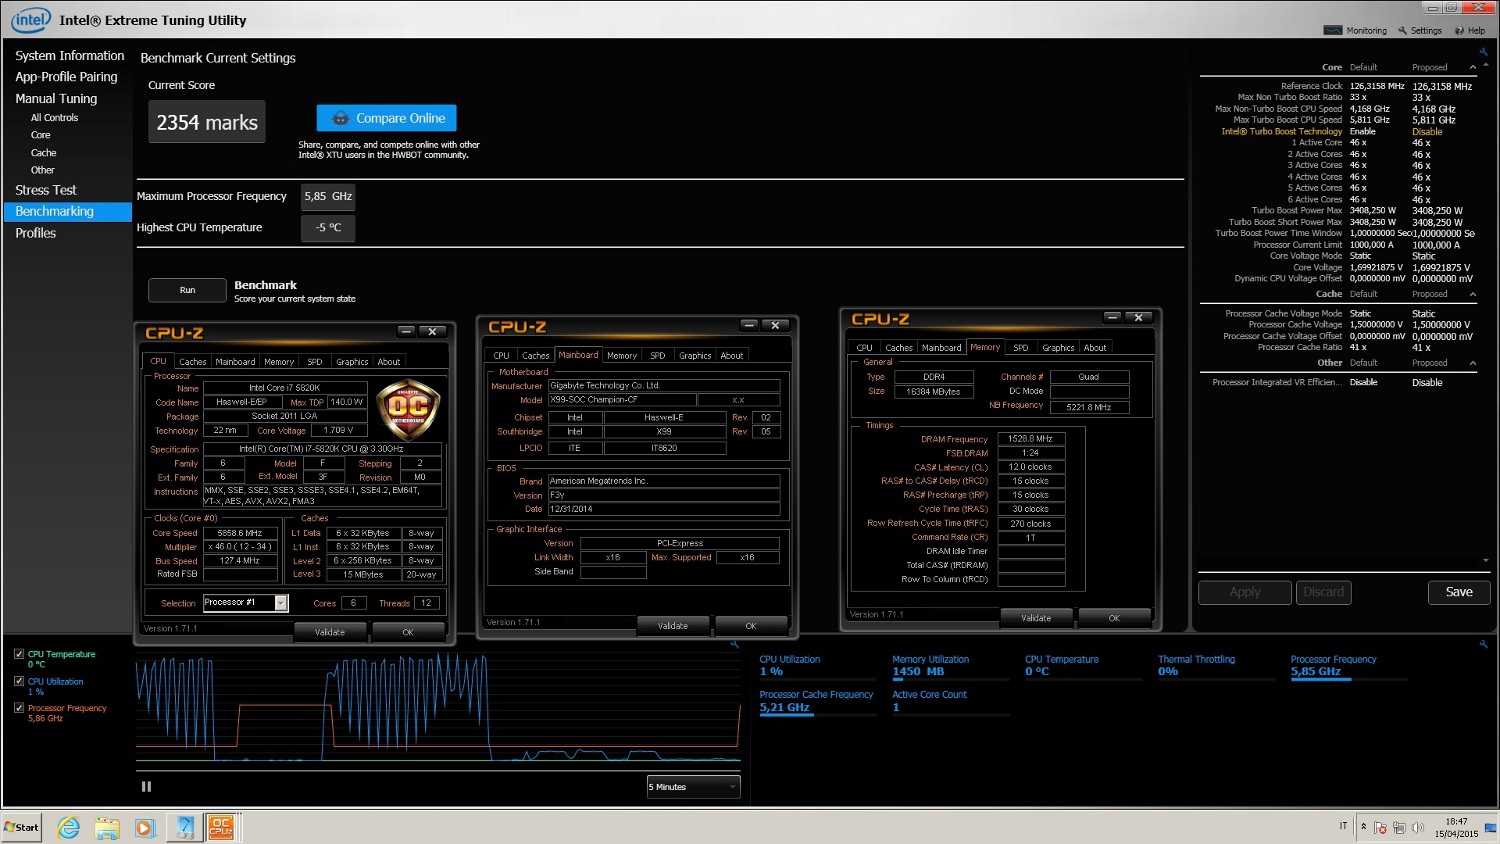This screenshot has width=1500, height=844.
Task: Click scroll-down arrow of settings panel
Action: [x=1486, y=561]
